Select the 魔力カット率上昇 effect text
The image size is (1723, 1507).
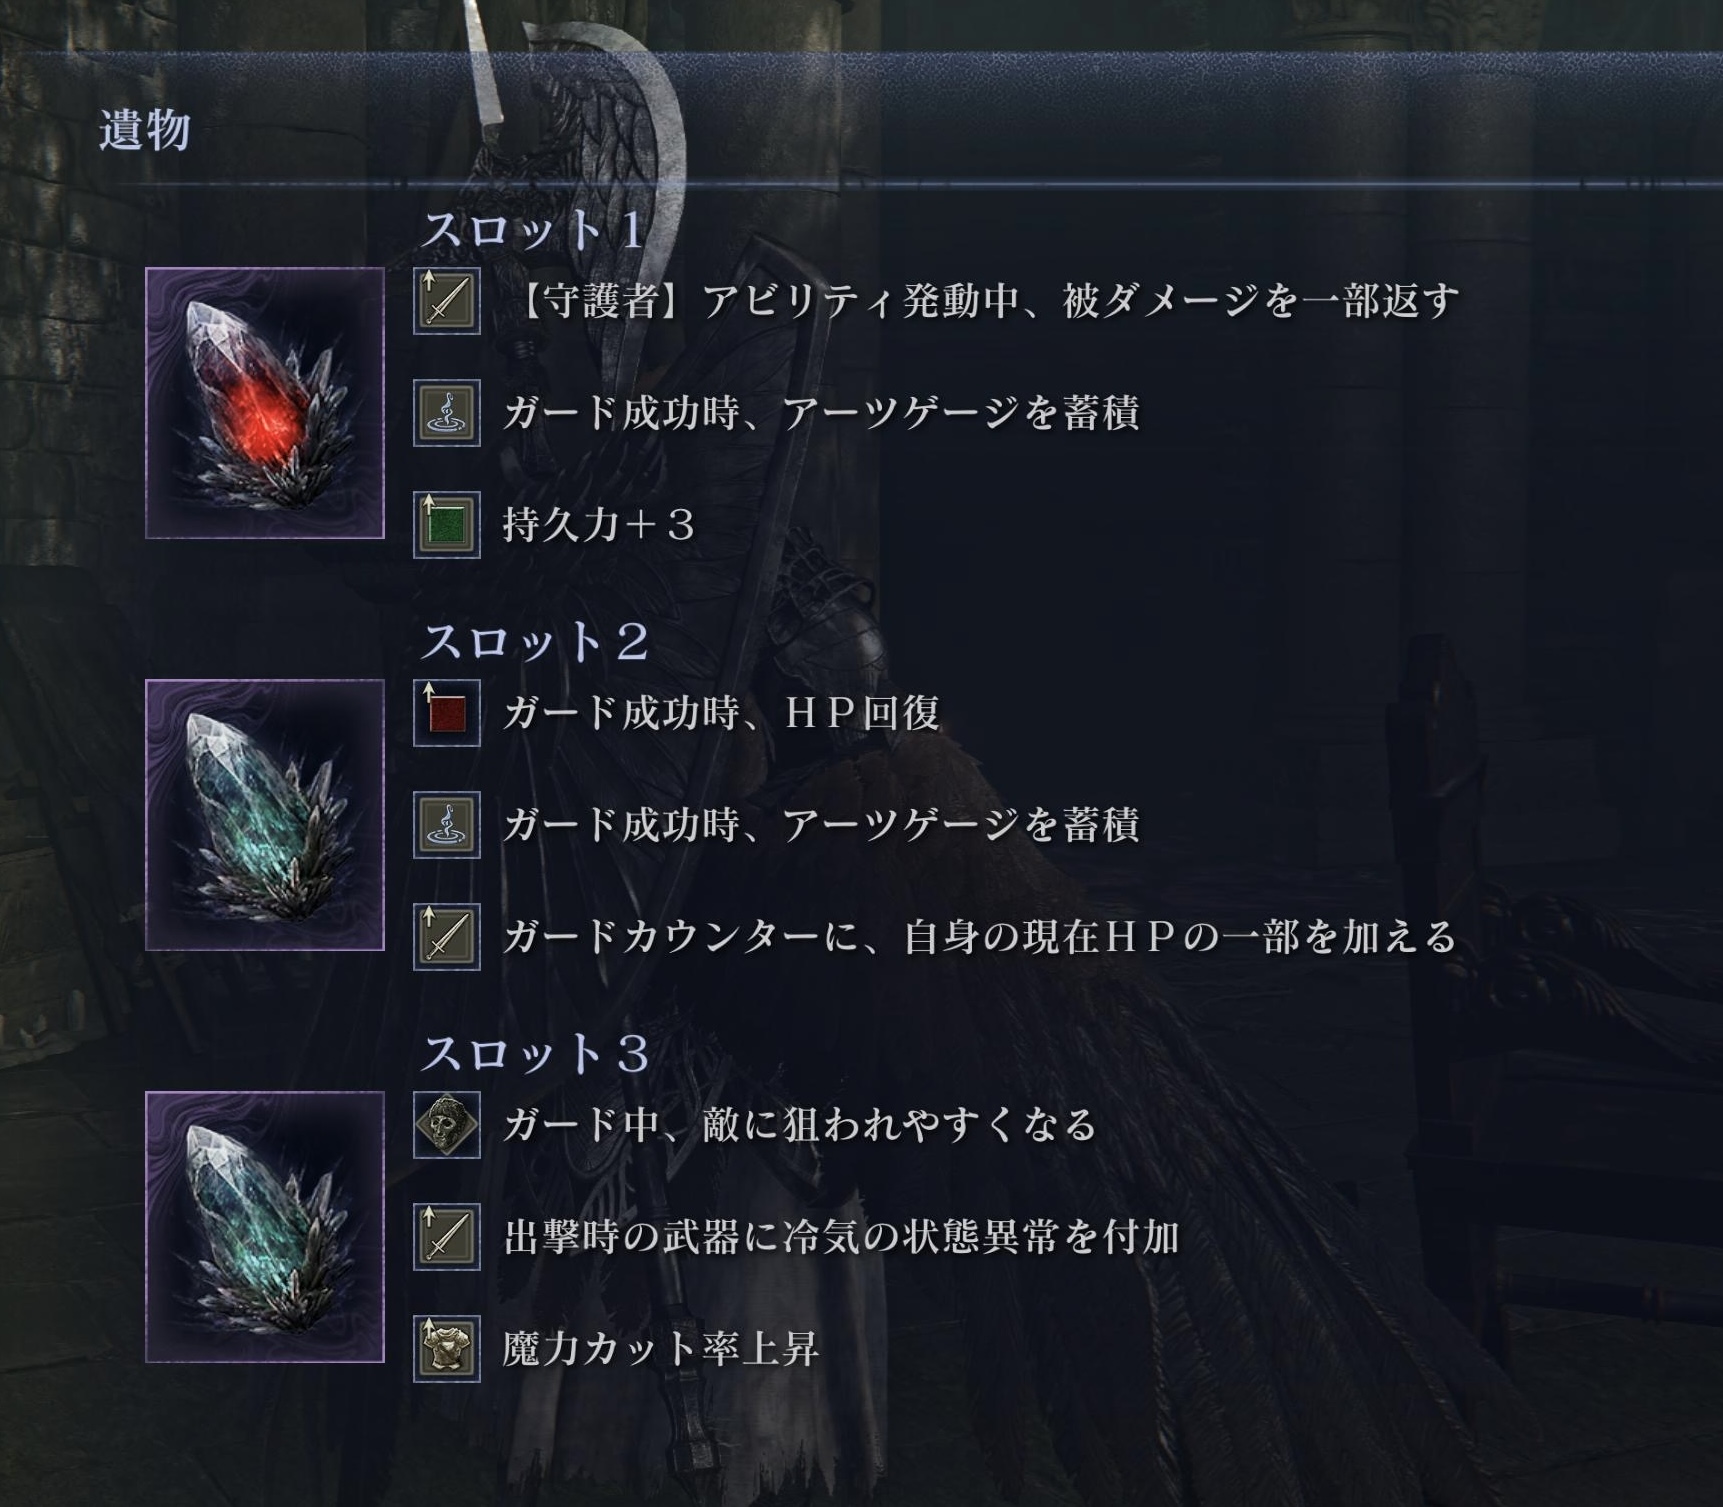[x=661, y=1349]
